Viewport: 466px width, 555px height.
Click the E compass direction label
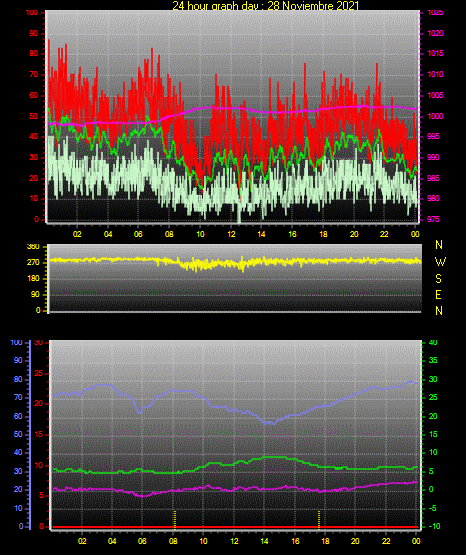point(438,294)
